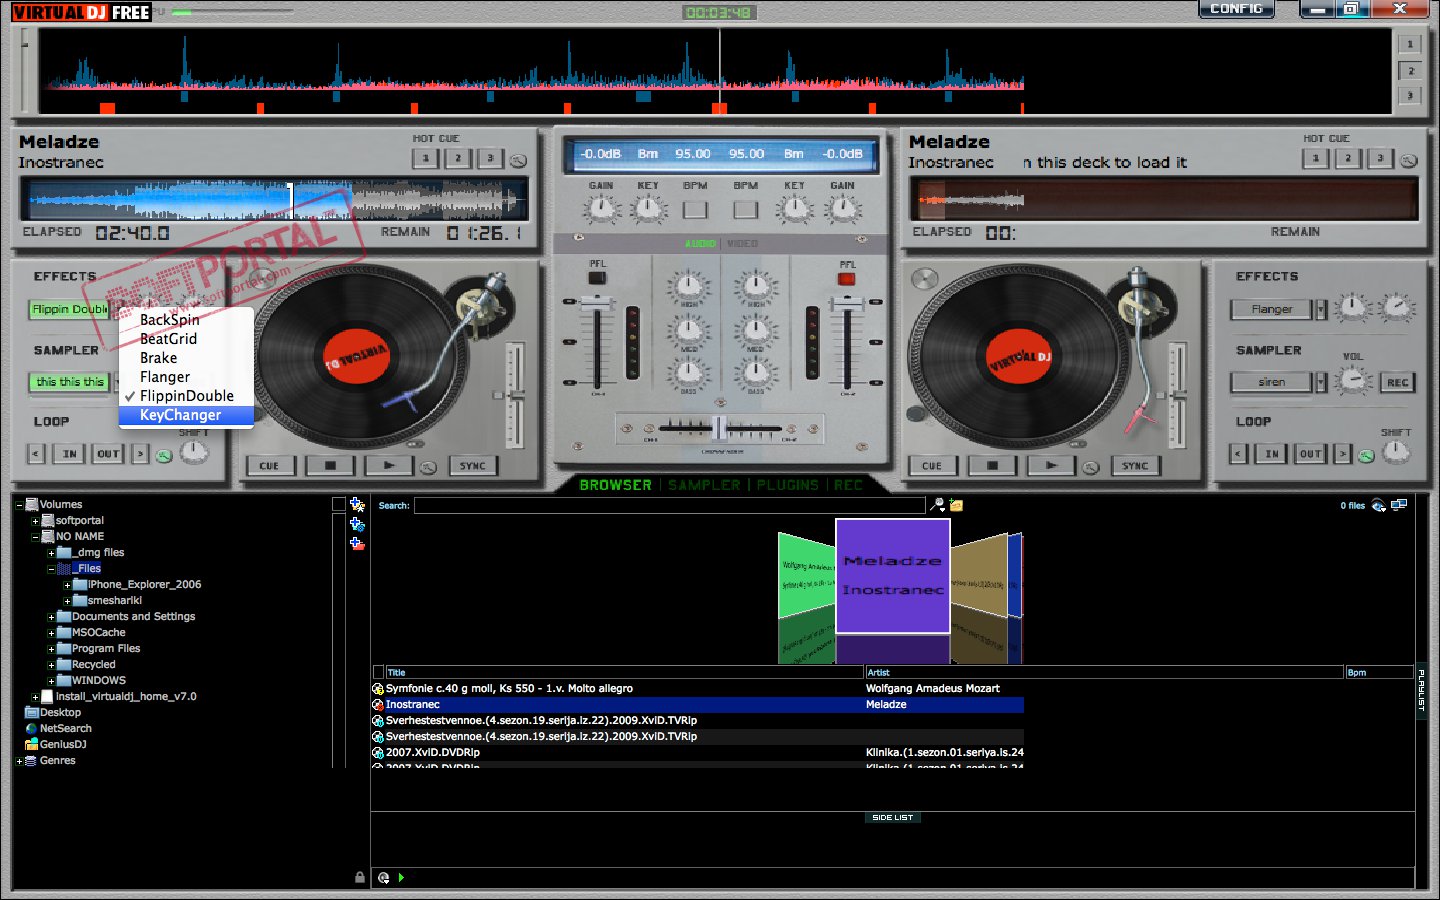Toggle the right BPM lock button in mixer
The width and height of the screenshot is (1440, 900).
745,210
